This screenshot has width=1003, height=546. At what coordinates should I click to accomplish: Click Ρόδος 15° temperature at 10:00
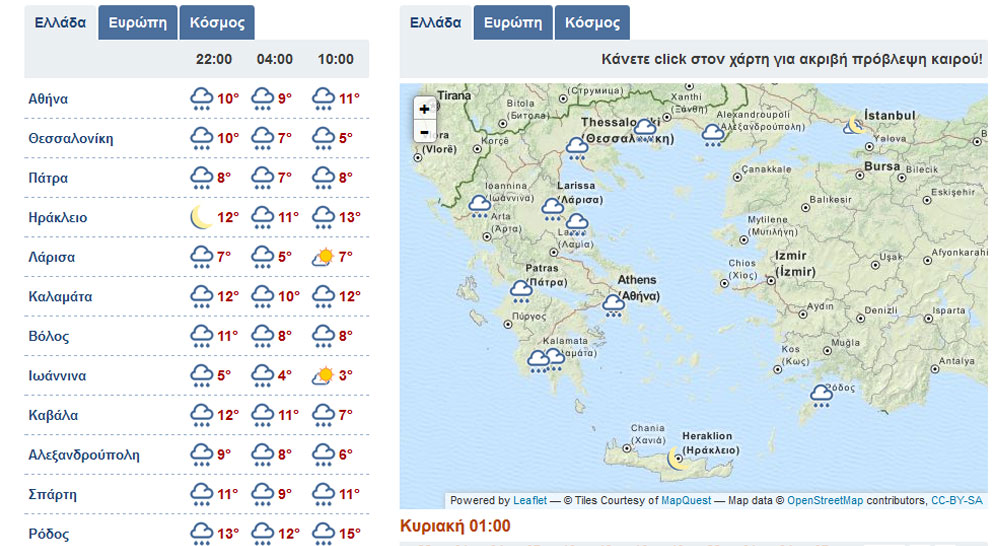click(x=350, y=534)
